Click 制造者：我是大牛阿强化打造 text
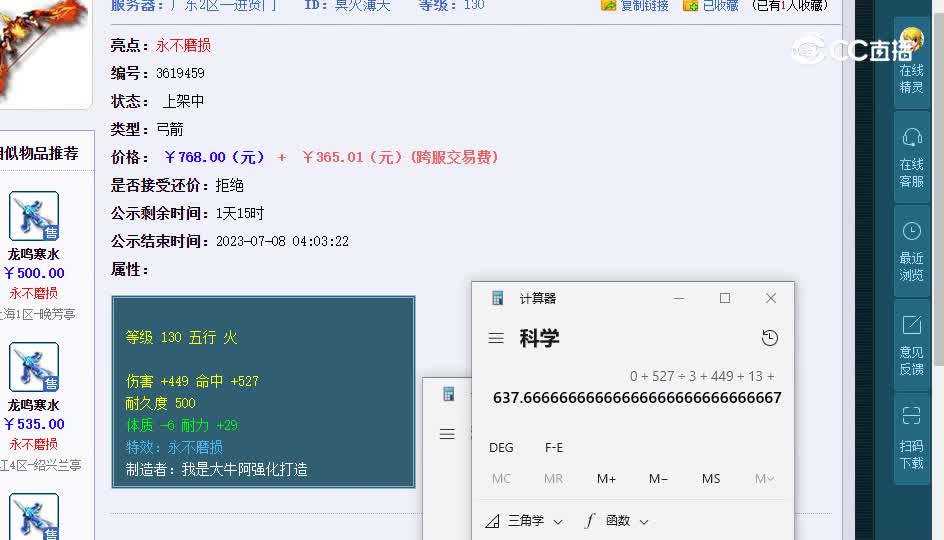Screen dimensions: 944x540 point(216,470)
